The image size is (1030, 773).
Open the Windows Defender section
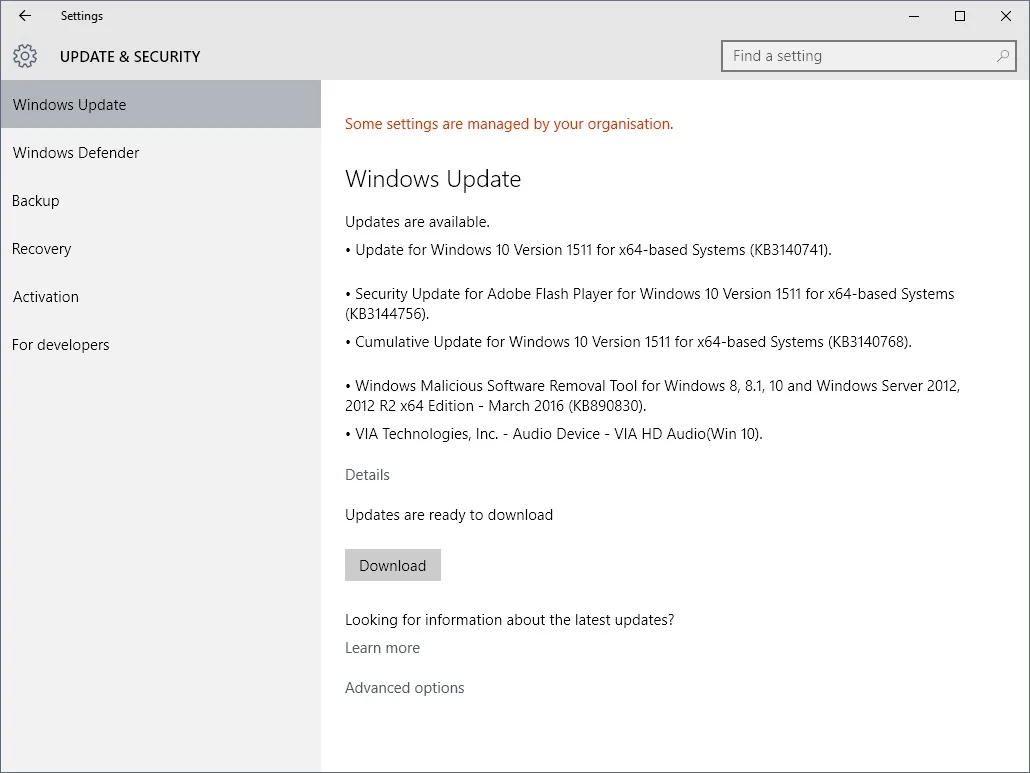pyautogui.click(x=161, y=152)
